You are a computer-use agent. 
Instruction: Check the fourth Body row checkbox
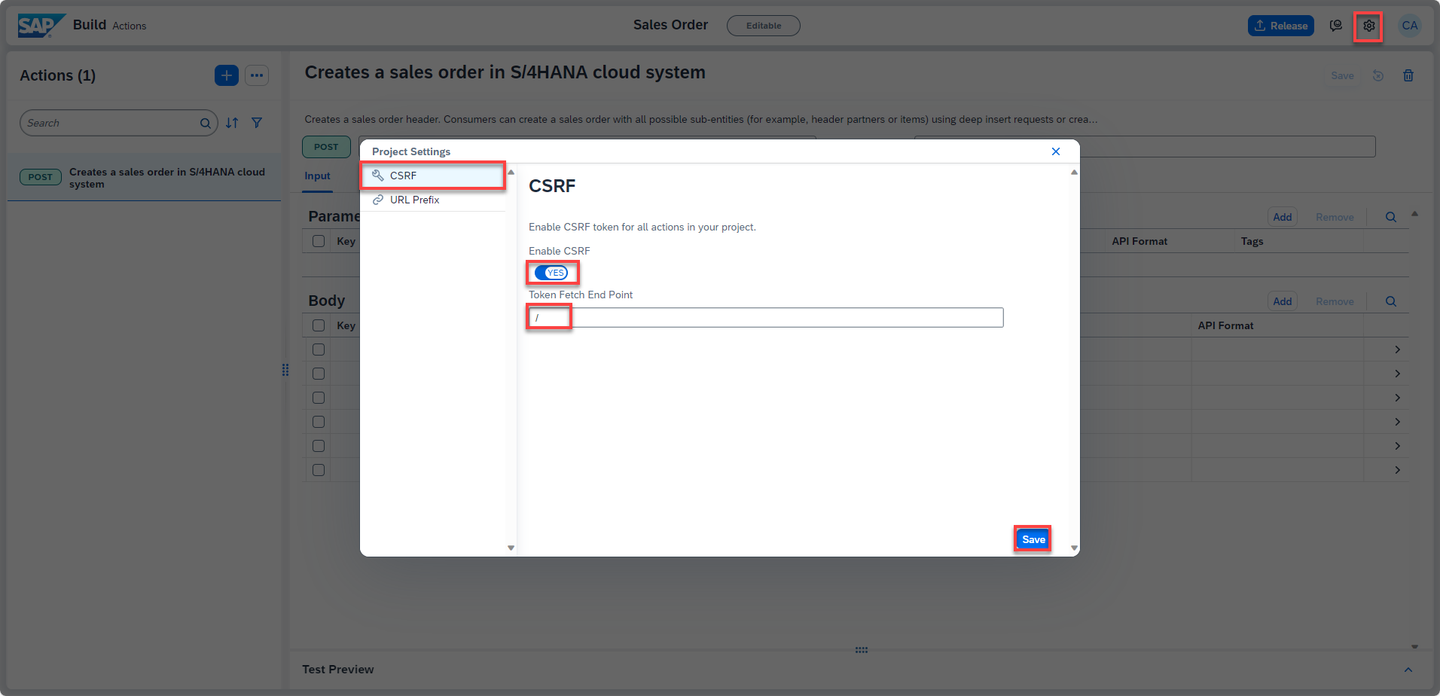[318, 421]
